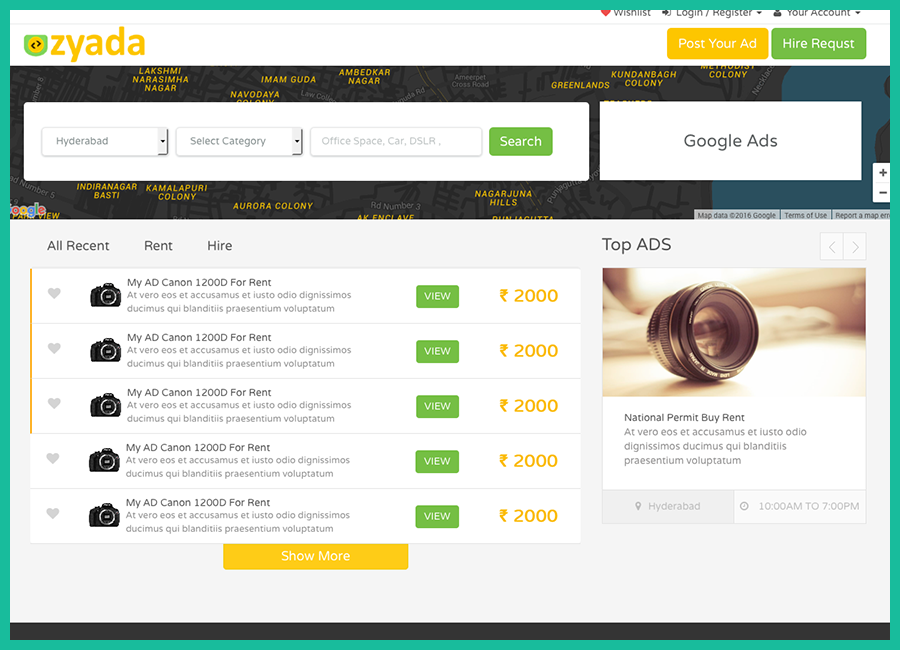This screenshot has height=650, width=900.
Task: Toggle wishlist heart on fifth ad listing
Action: tap(54, 514)
